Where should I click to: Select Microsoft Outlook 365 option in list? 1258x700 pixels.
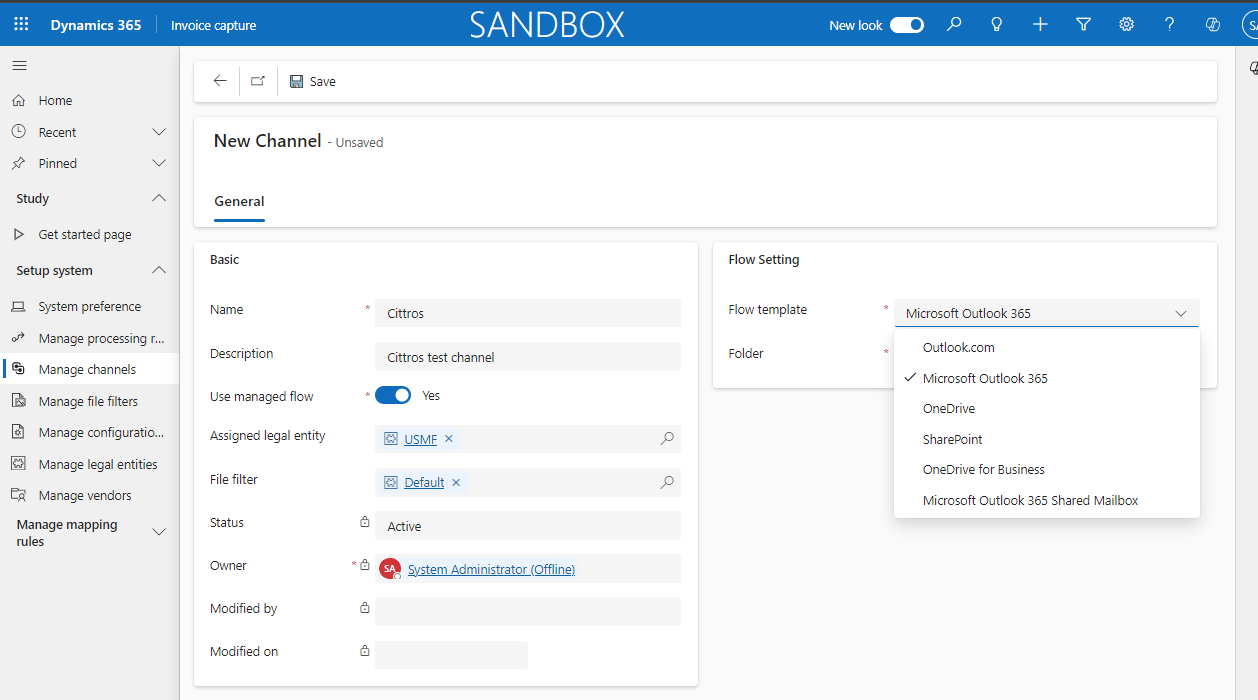click(x=1047, y=378)
